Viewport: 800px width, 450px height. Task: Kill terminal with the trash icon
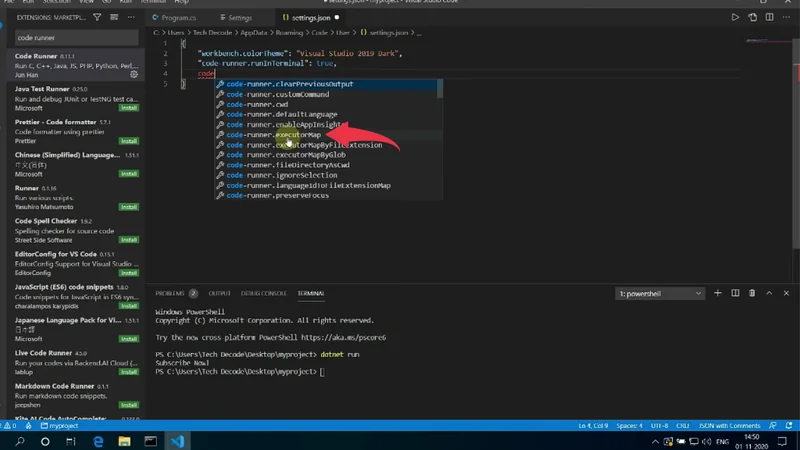click(752, 293)
